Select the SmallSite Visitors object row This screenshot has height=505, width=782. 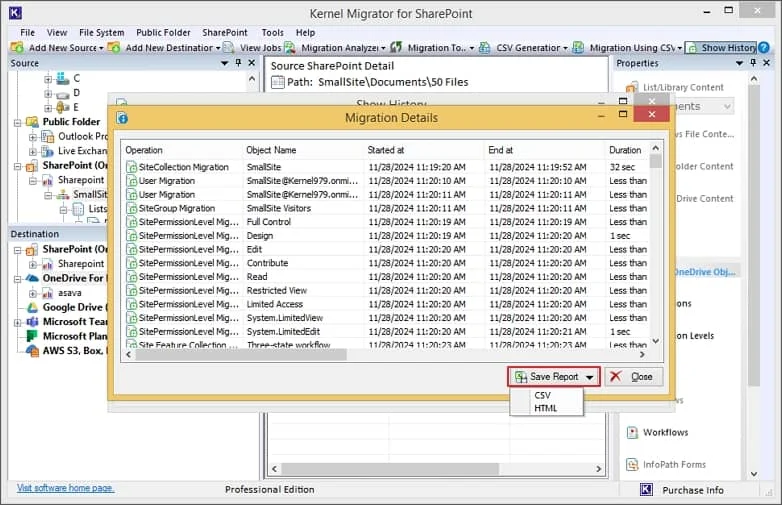click(387, 208)
